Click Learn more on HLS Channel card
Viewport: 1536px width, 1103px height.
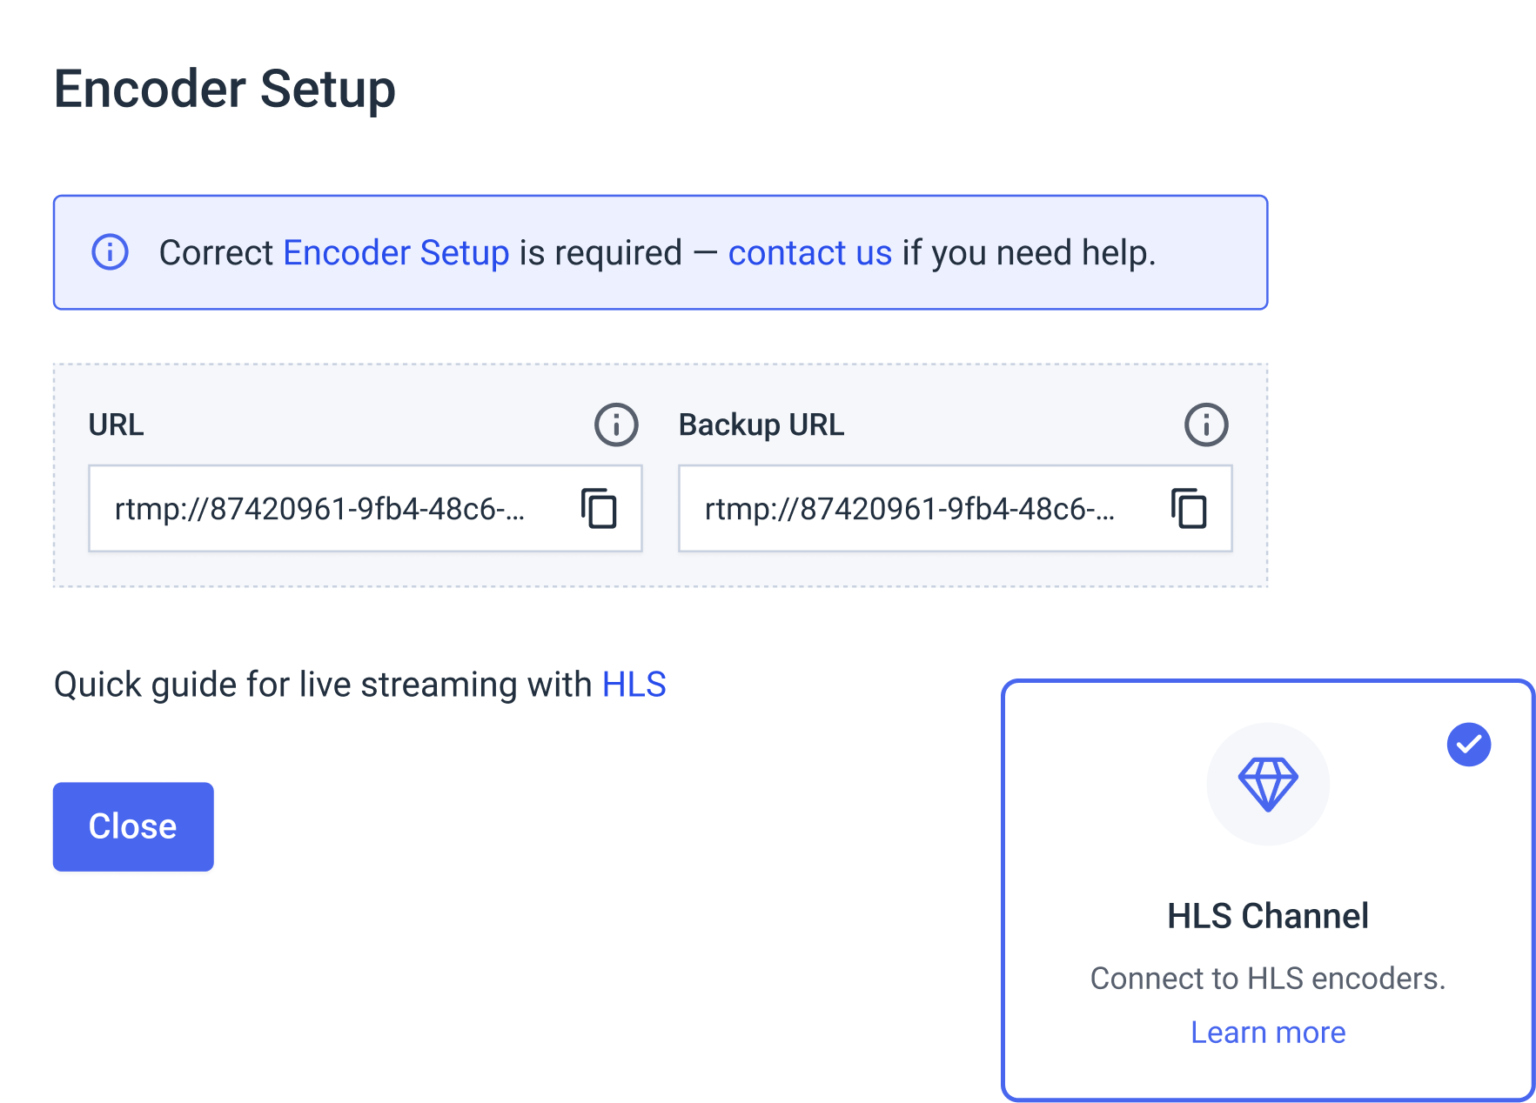pyautogui.click(x=1268, y=1032)
